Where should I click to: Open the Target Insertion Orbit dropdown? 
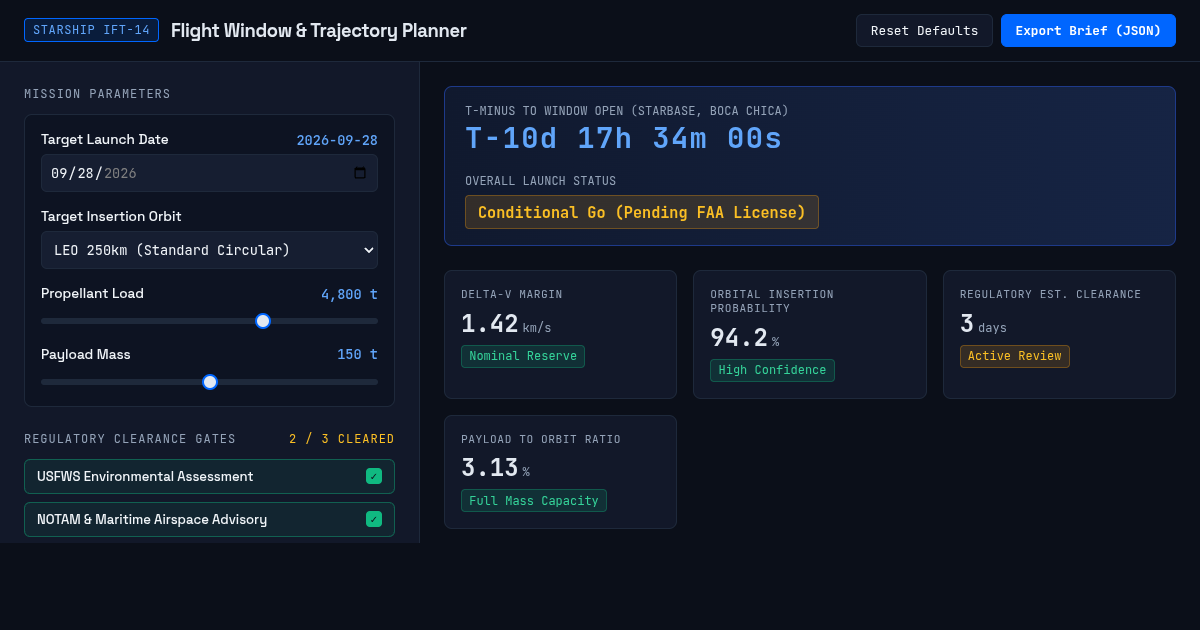(x=209, y=250)
